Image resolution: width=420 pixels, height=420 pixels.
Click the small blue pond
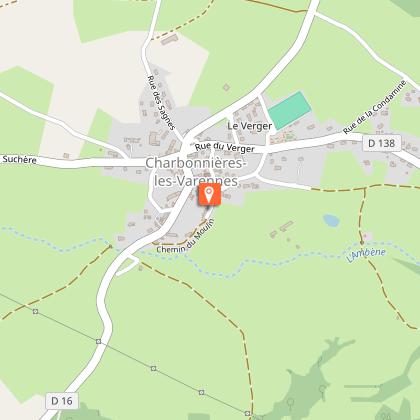pyautogui.click(x=331, y=220)
